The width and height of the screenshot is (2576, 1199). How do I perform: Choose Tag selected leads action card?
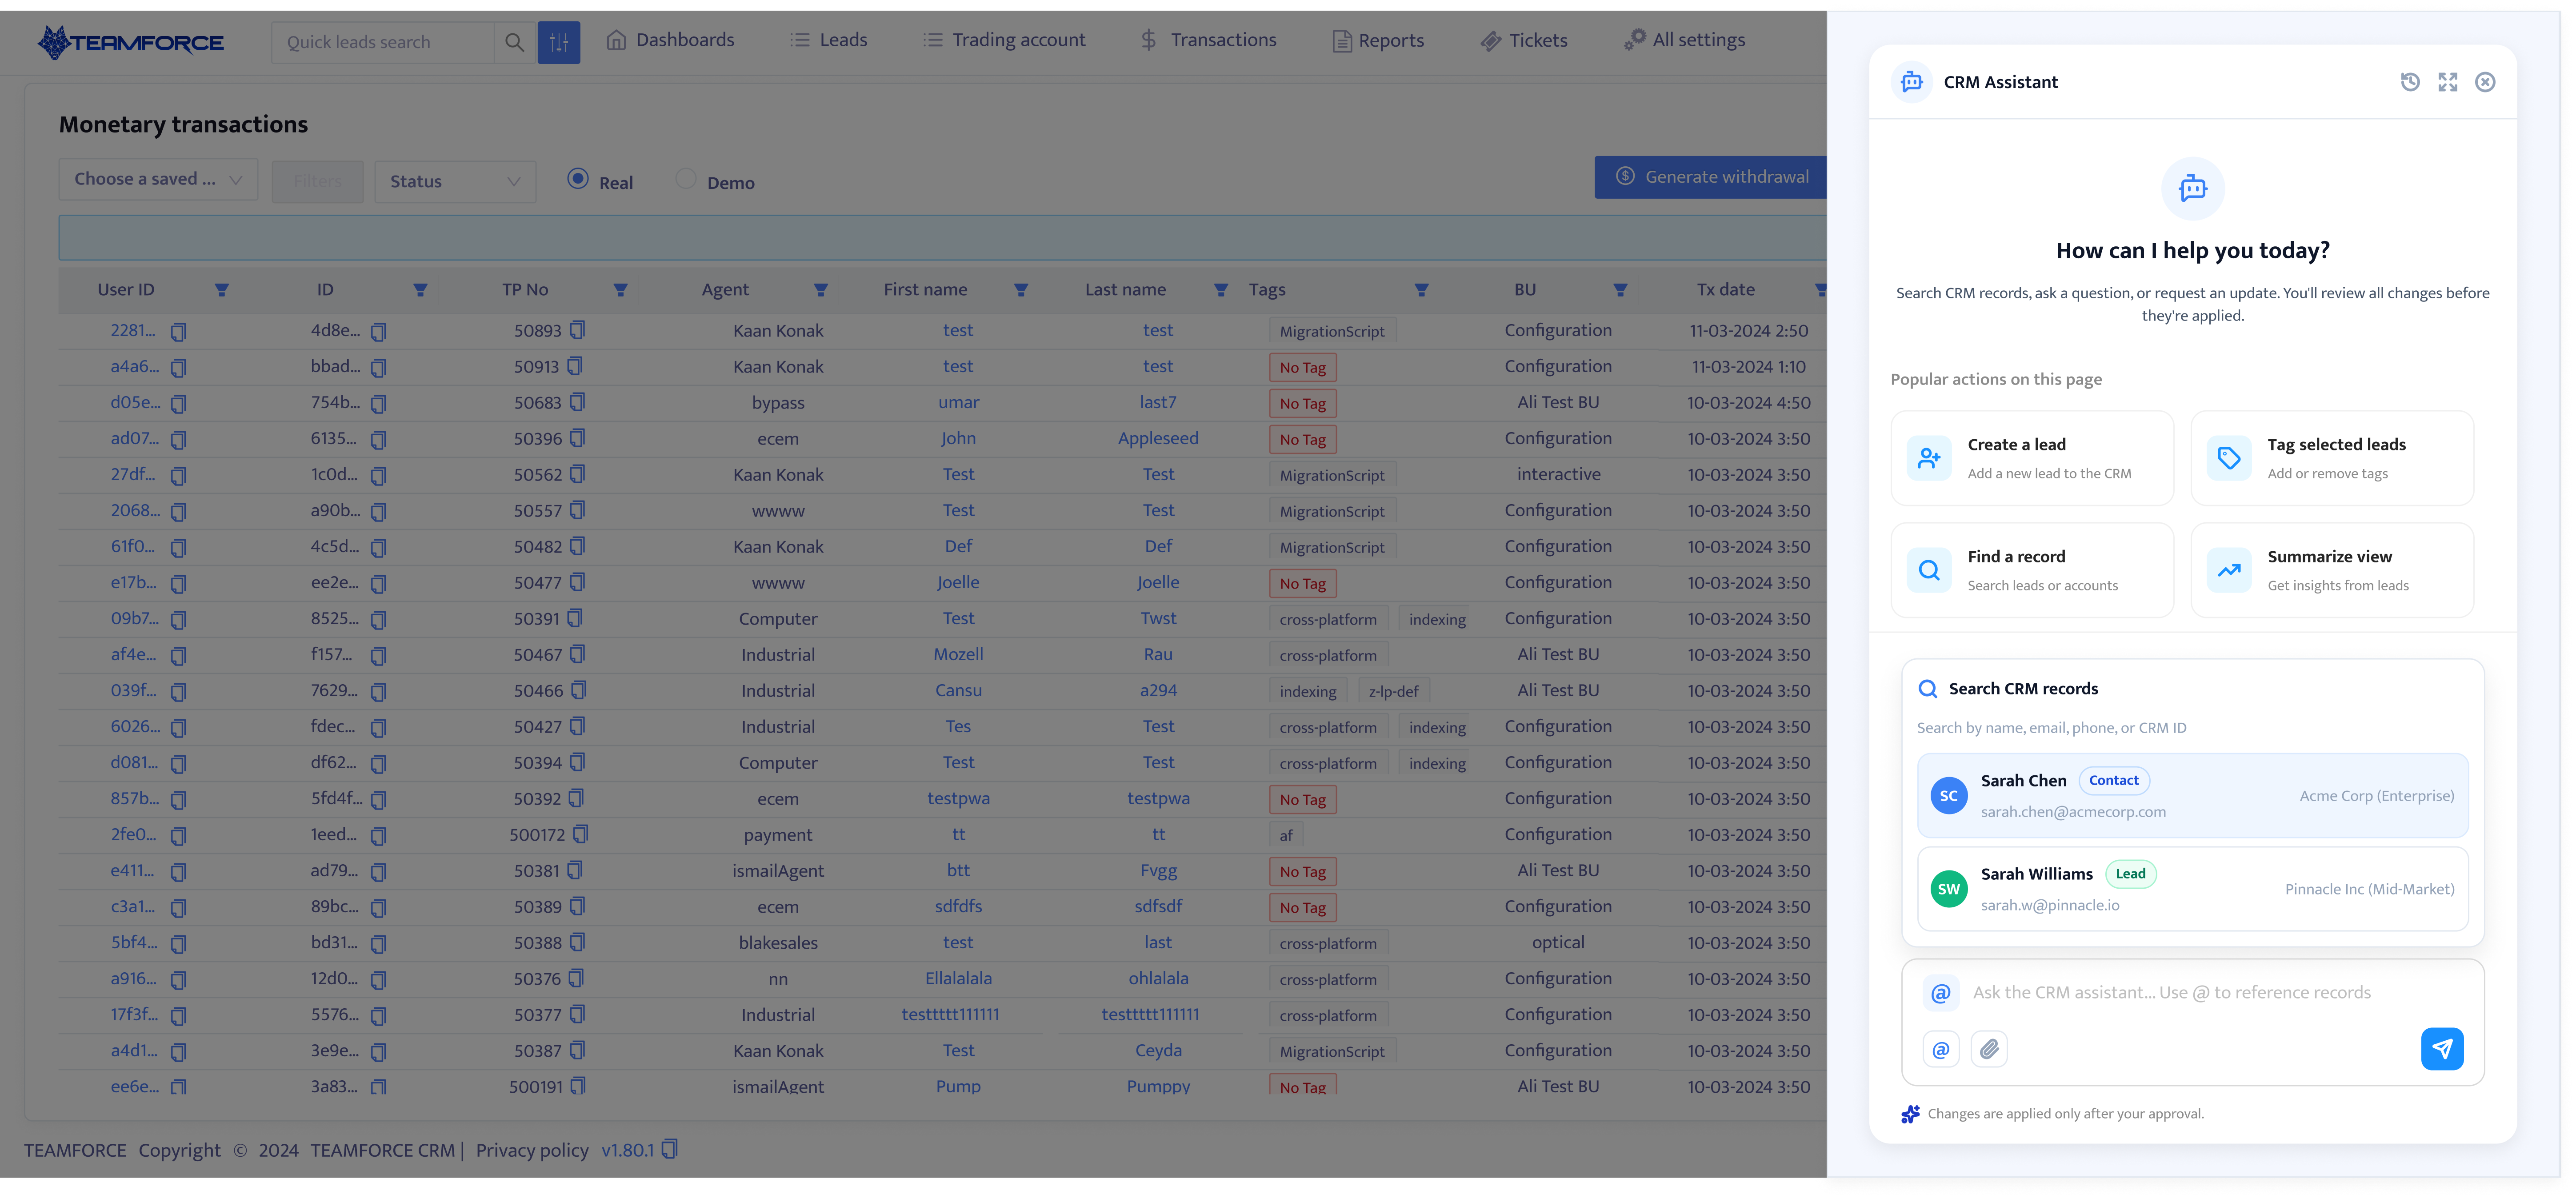[x=2331, y=458]
